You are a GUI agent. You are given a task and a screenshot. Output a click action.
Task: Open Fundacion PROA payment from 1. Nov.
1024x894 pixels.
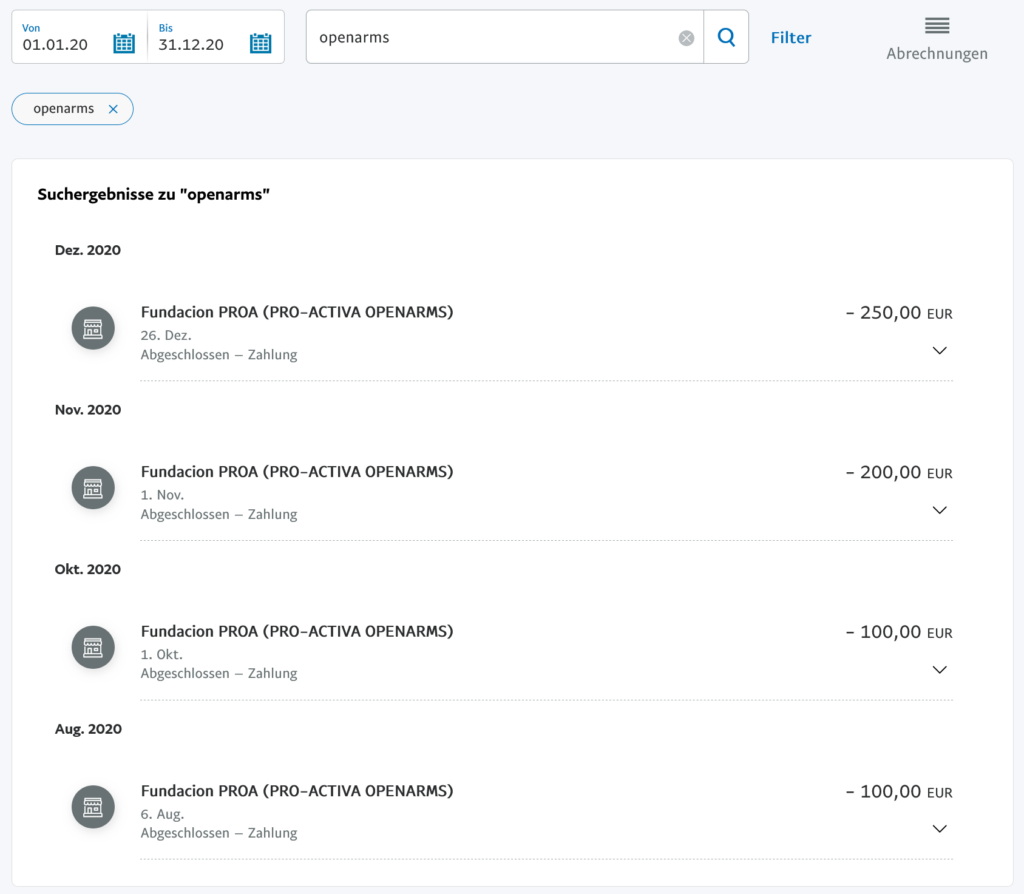coord(297,472)
